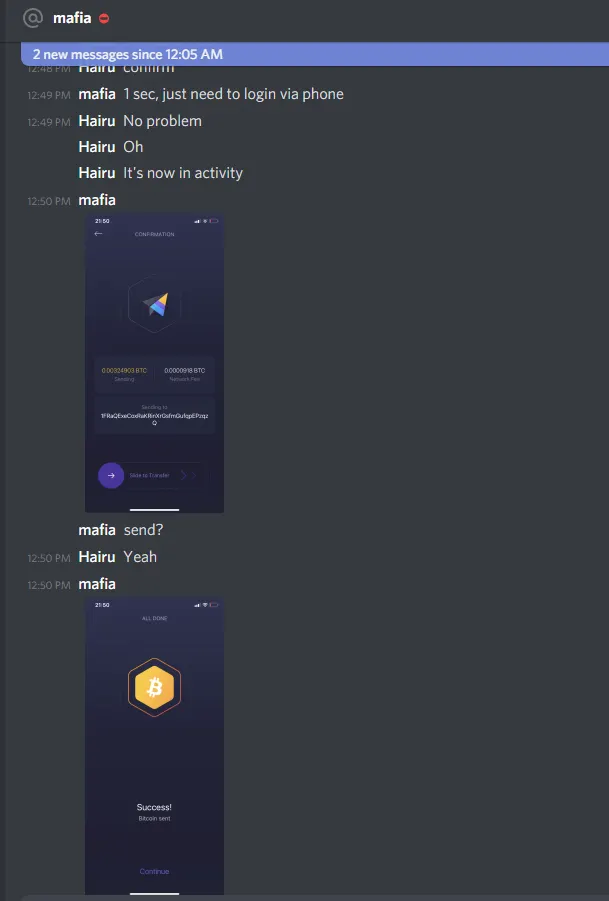The height and width of the screenshot is (901, 609).
Task: Click Hairu's name beside 'Yeah'
Action: click(x=97, y=557)
